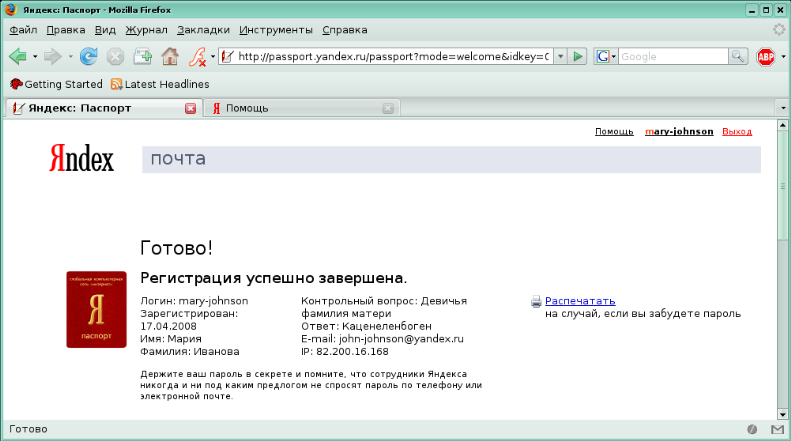
Task: Click the scrollbar up arrow
Action: pyautogui.click(x=783, y=125)
